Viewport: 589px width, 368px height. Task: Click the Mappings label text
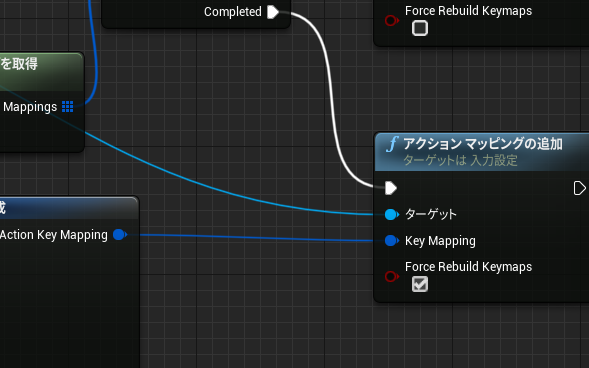click(30, 107)
